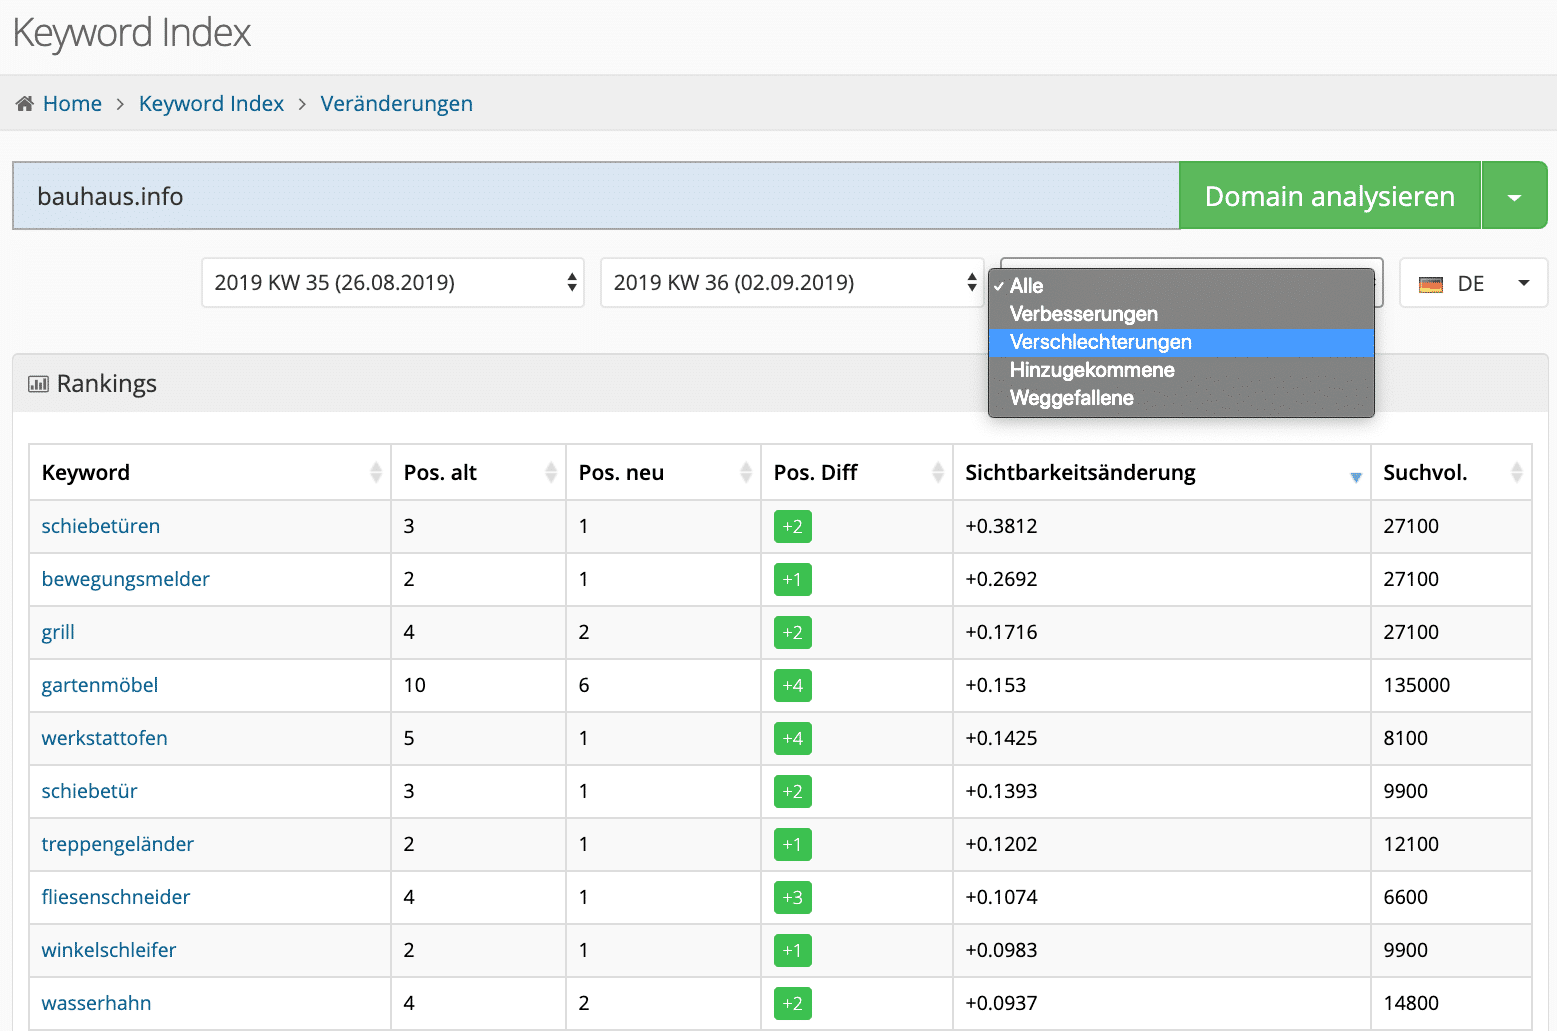Open the fliesenschneider keyword link

(x=116, y=897)
